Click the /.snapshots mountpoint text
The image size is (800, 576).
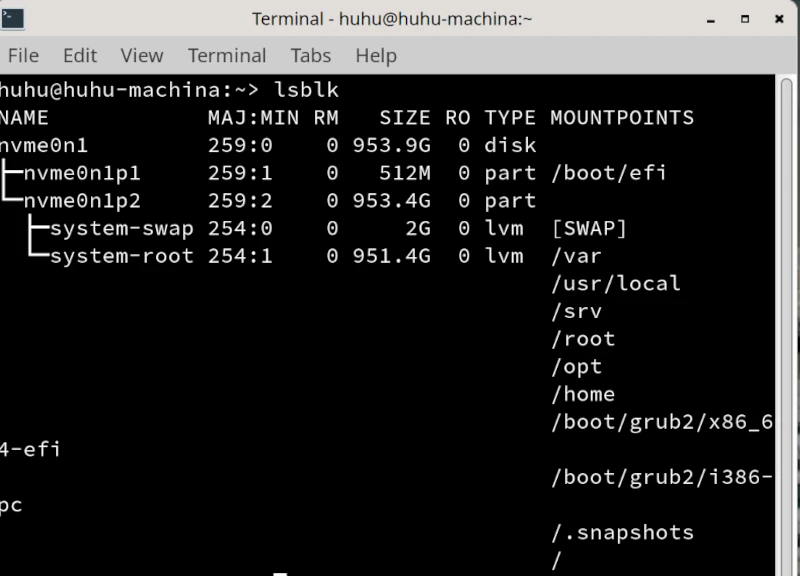pyautogui.click(x=622, y=532)
